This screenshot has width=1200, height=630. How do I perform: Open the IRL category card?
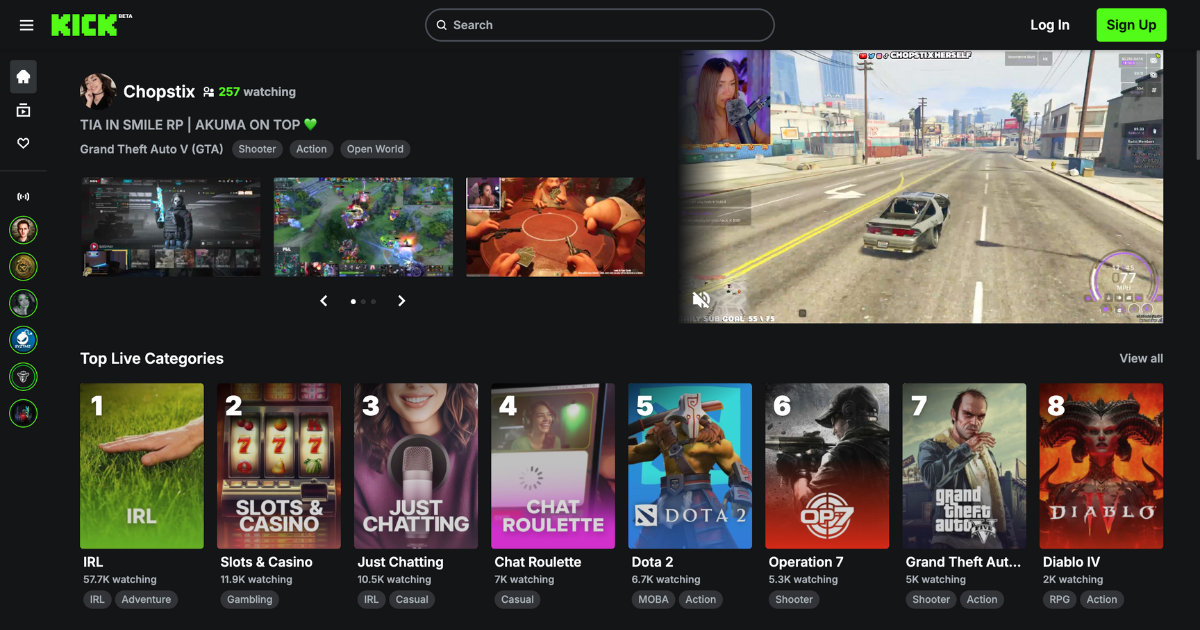coord(142,466)
